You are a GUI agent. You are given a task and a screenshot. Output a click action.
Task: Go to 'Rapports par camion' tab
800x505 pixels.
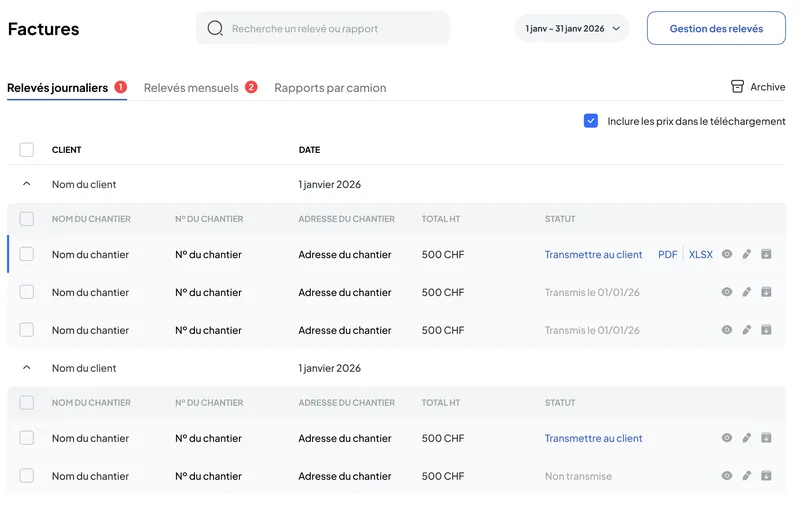pyautogui.click(x=330, y=88)
